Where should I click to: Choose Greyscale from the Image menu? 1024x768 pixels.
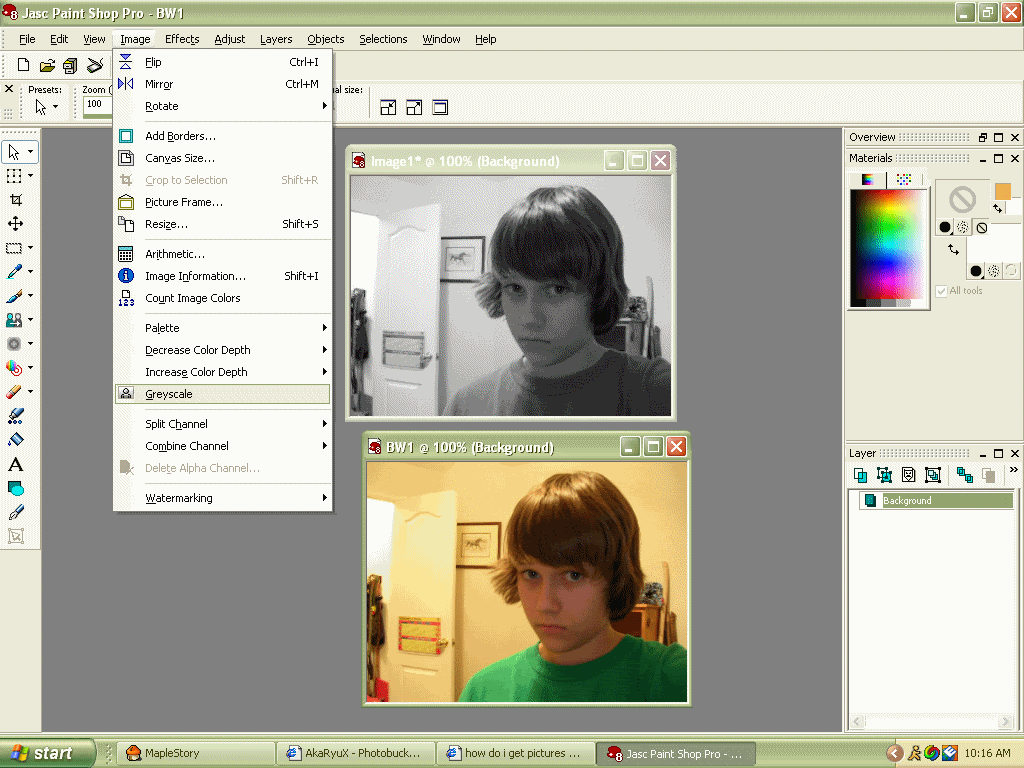point(223,394)
